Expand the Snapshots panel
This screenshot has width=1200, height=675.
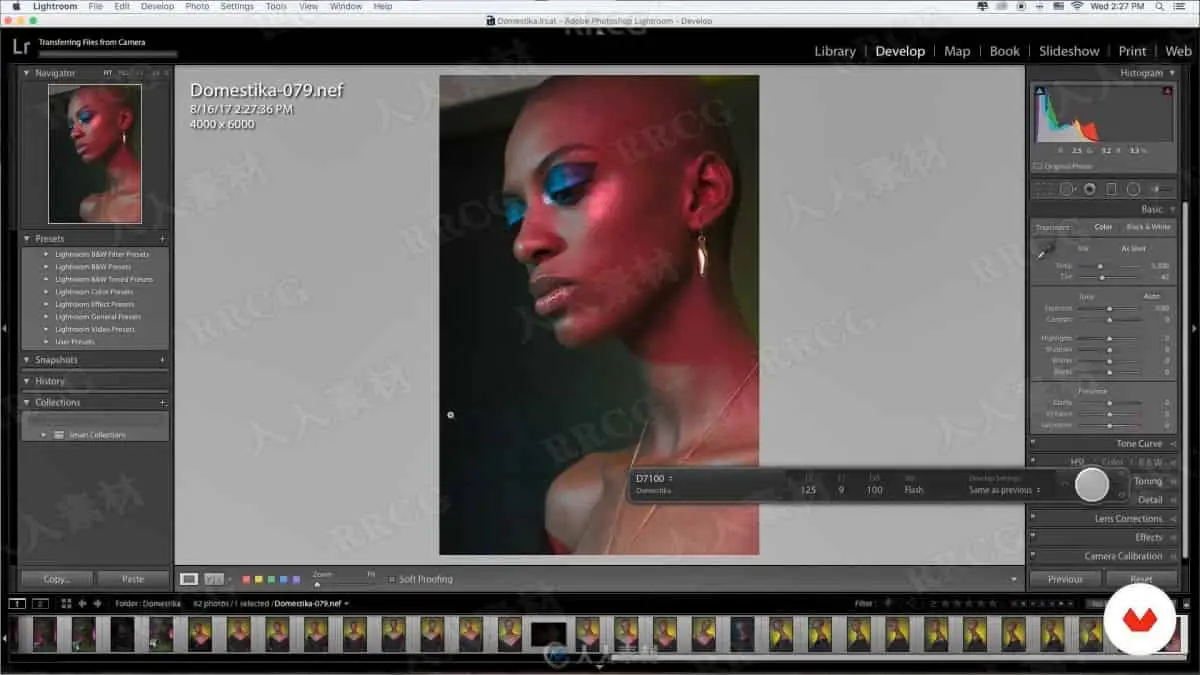coord(27,360)
